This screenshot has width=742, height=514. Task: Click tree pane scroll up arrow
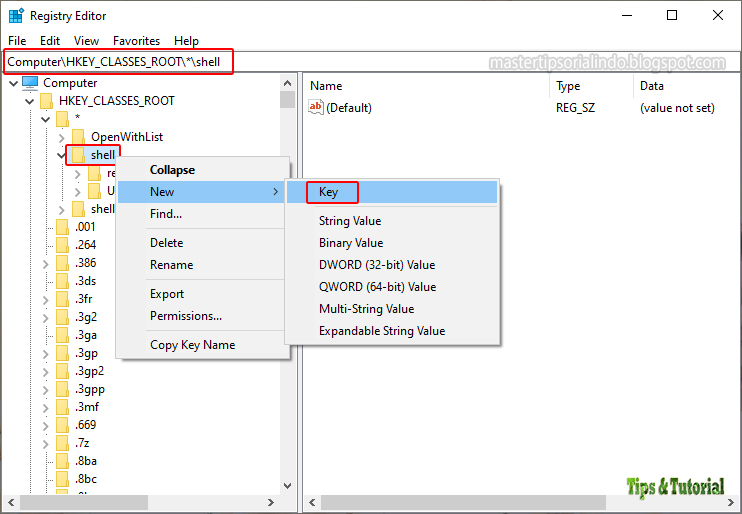point(287,83)
